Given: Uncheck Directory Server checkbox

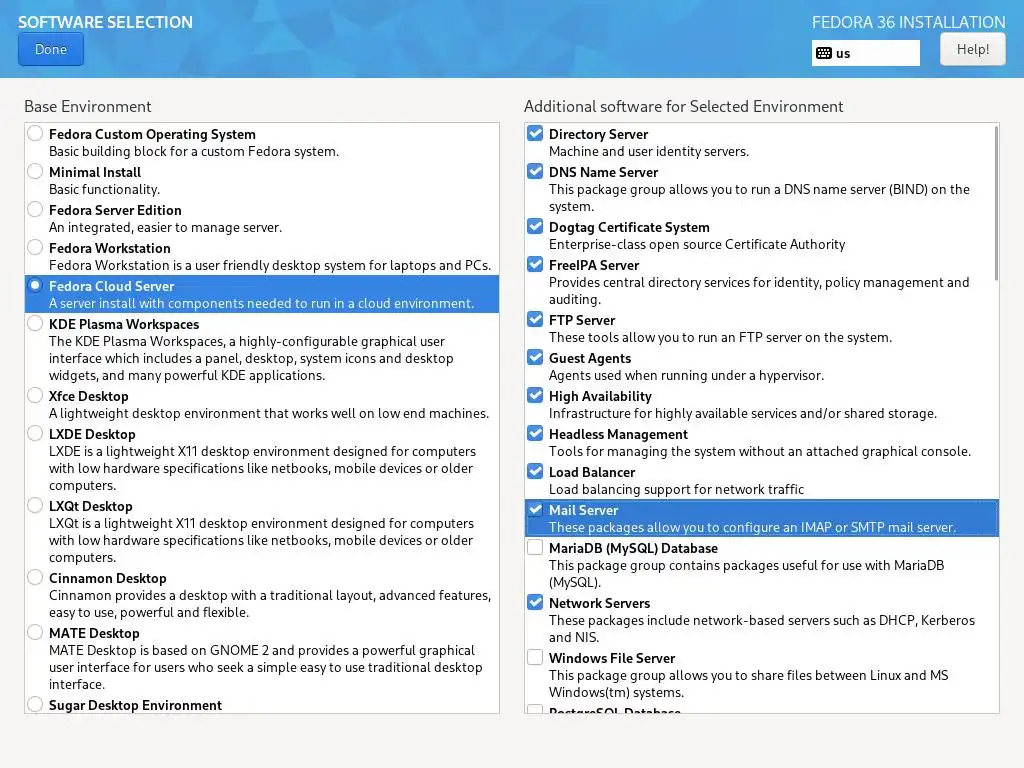Looking at the screenshot, I should point(535,133).
